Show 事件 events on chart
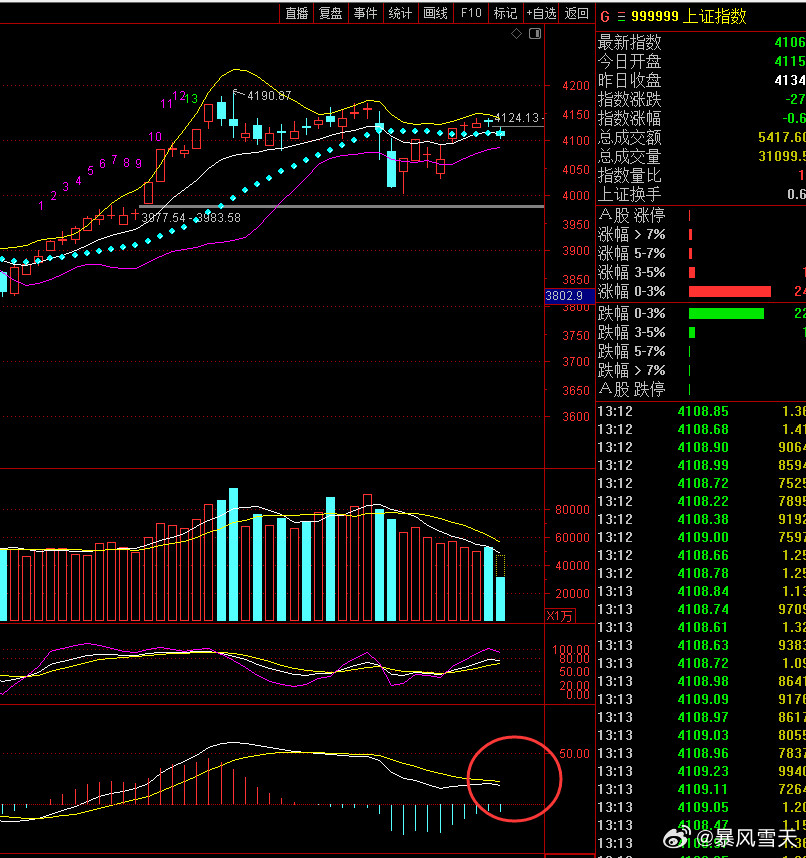806x858 pixels. pyautogui.click(x=365, y=13)
